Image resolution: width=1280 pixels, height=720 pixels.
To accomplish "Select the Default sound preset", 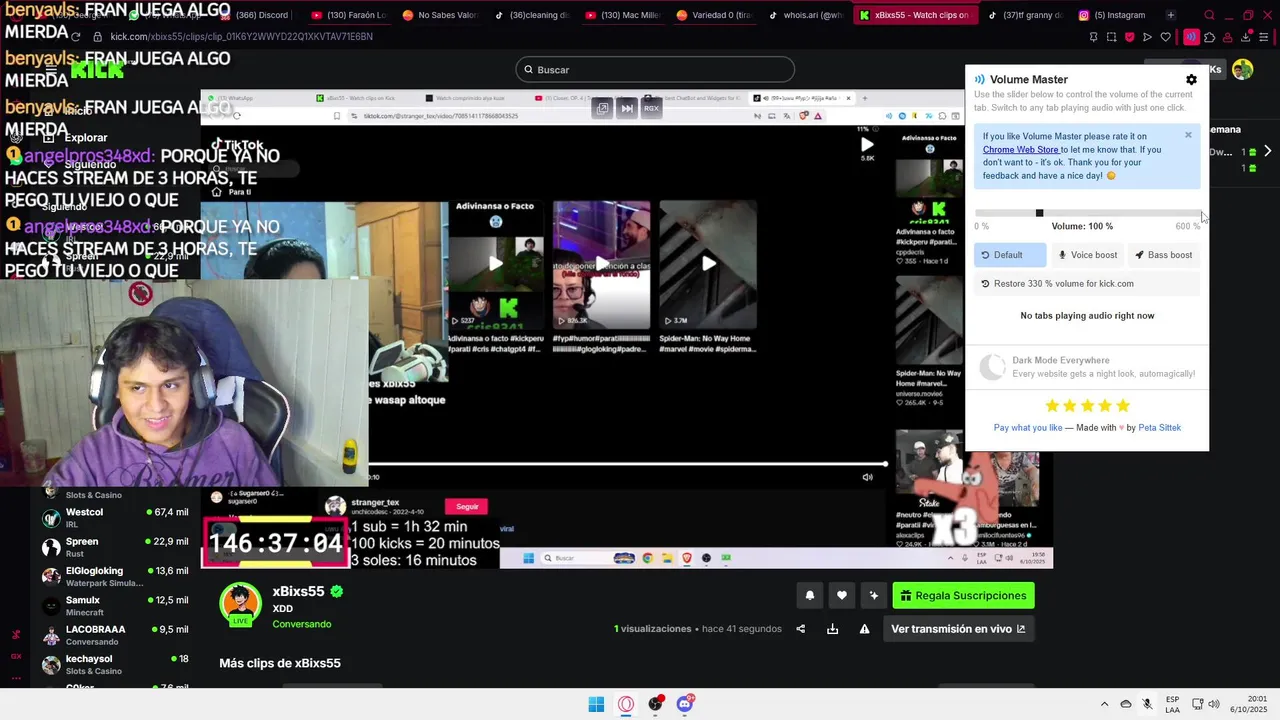I will coord(1010,255).
